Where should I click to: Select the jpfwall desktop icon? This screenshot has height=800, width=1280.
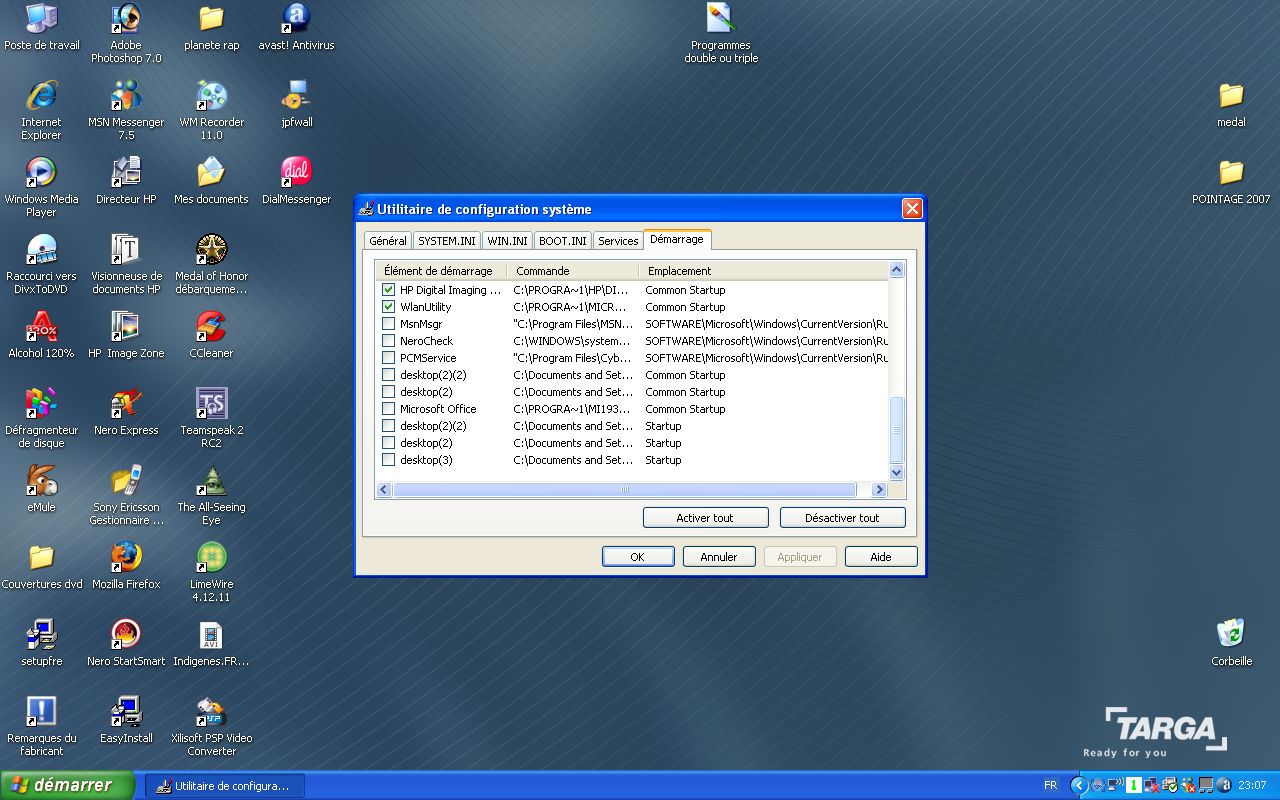(296, 104)
